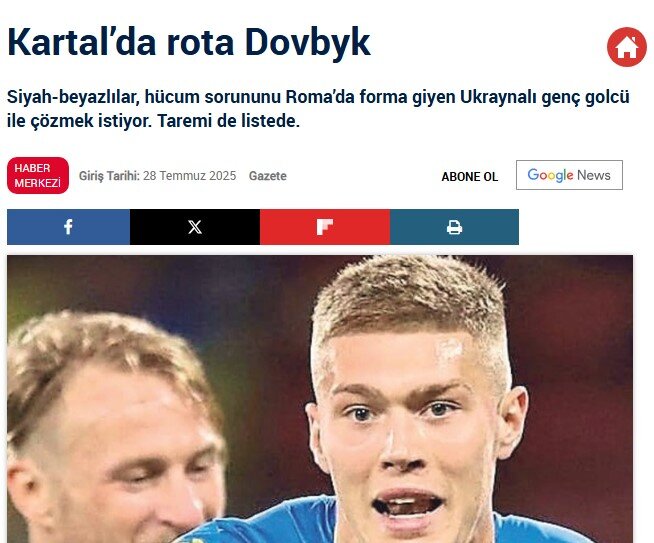This screenshot has width=654, height=543.
Task: Click the 28 Temmuz 2025 date
Action: [189, 176]
